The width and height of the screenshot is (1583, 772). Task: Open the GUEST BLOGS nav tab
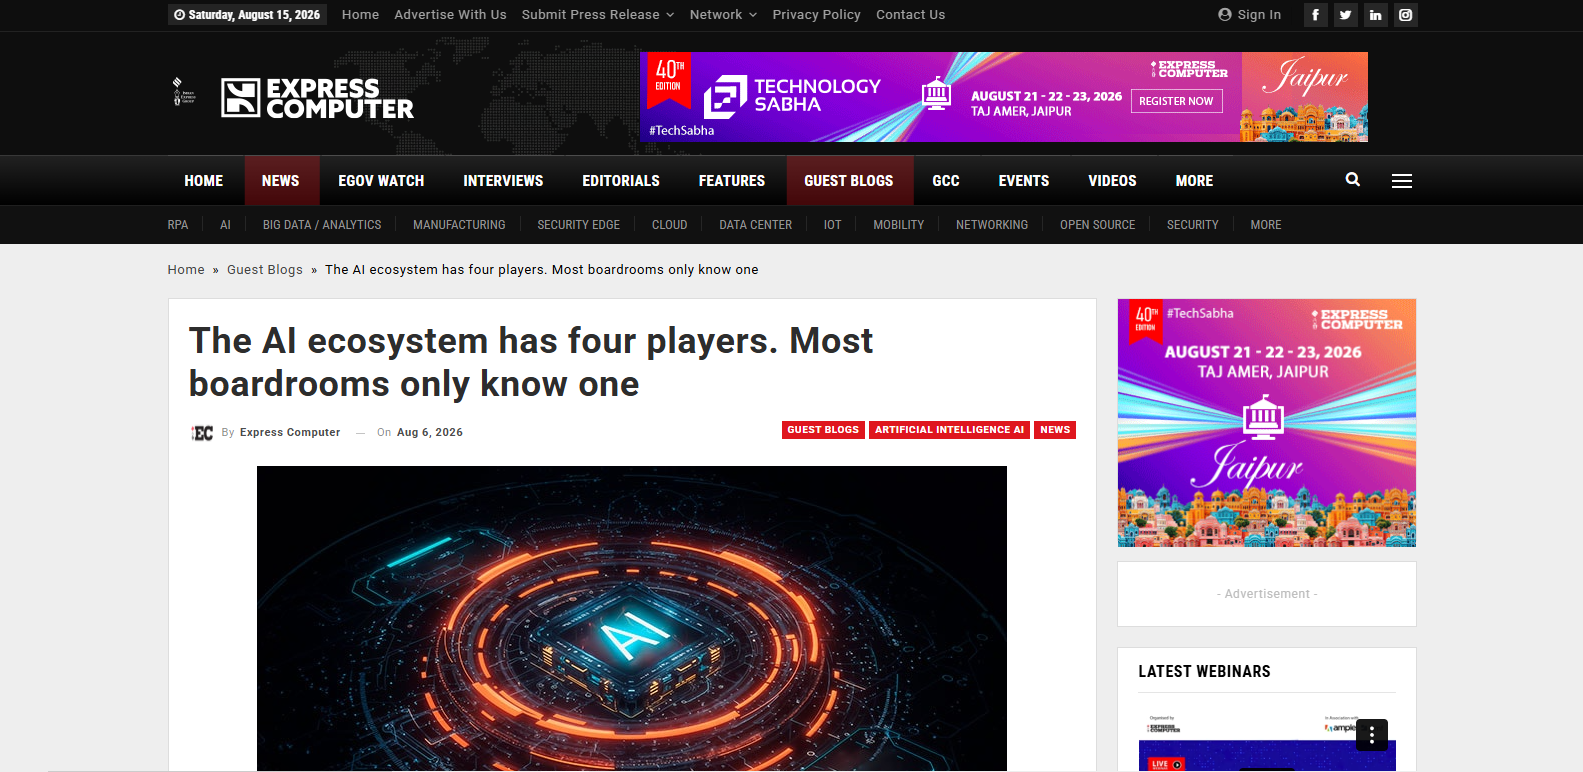pyautogui.click(x=849, y=181)
